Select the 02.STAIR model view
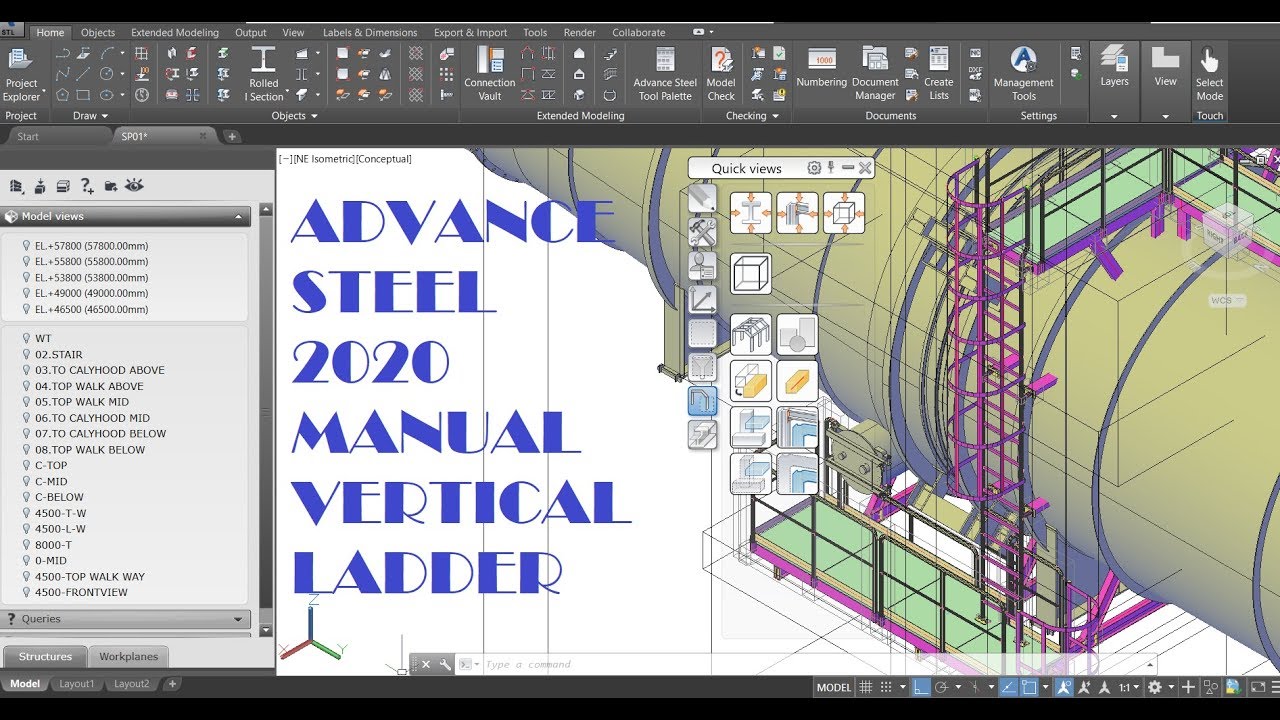The height and width of the screenshot is (720, 1280). [x=59, y=354]
